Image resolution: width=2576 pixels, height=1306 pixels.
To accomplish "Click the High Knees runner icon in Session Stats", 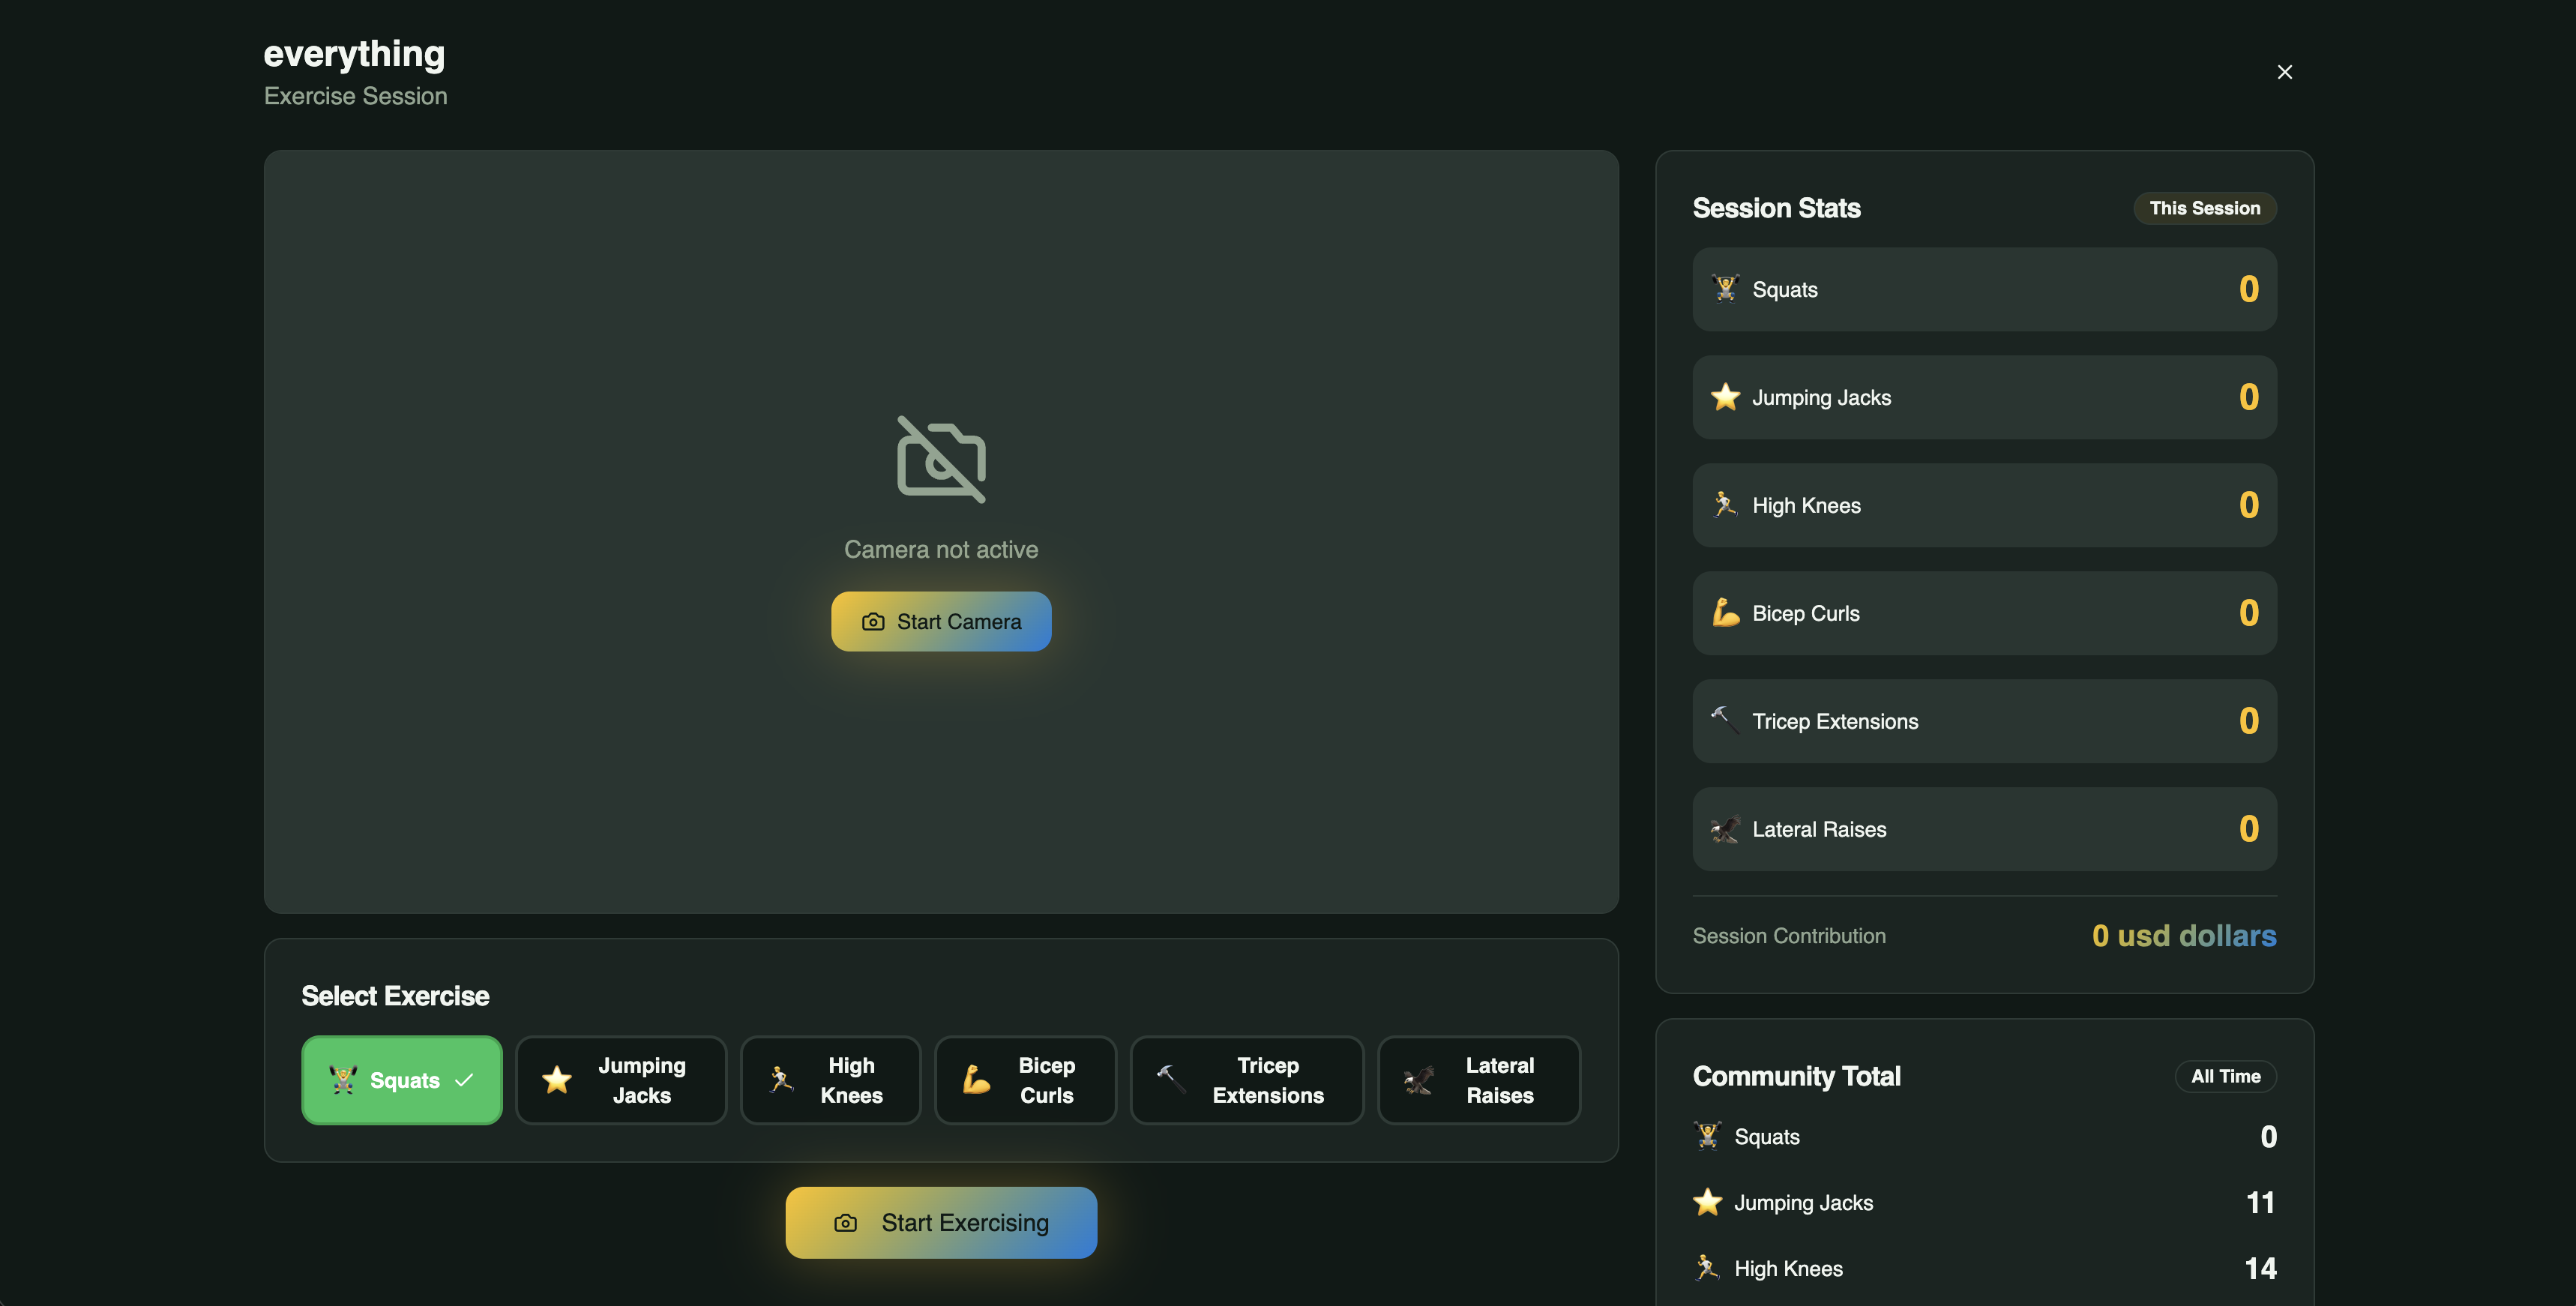I will click(1725, 504).
